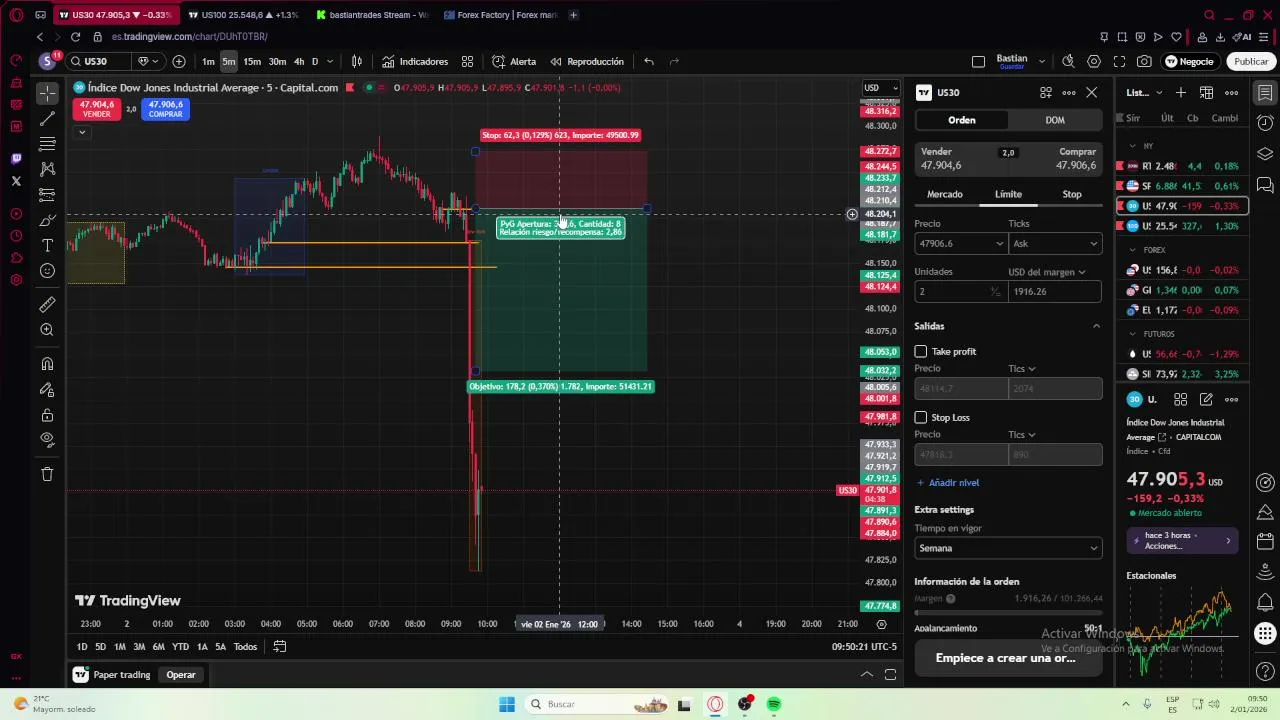This screenshot has width=1280, height=720.
Task: Switch to the DOM tab
Action: (1055, 120)
